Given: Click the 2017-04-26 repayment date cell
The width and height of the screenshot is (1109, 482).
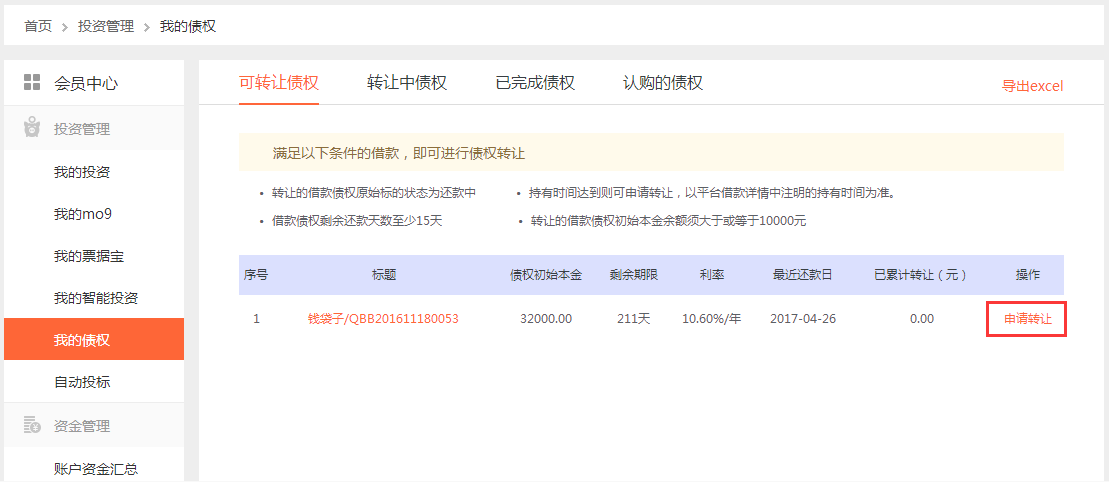Looking at the screenshot, I should (x=803, y=319).
